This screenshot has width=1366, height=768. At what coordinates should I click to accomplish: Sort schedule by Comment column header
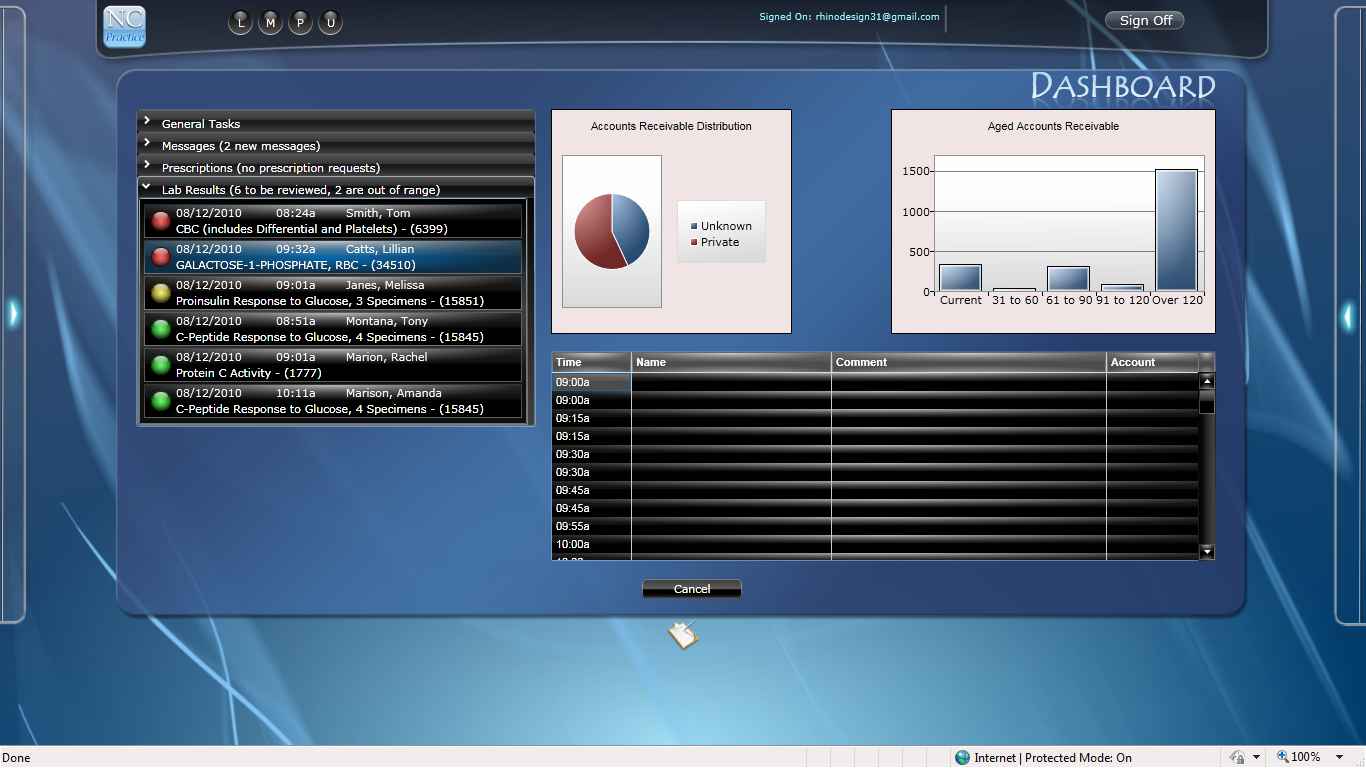coord(969,362)
